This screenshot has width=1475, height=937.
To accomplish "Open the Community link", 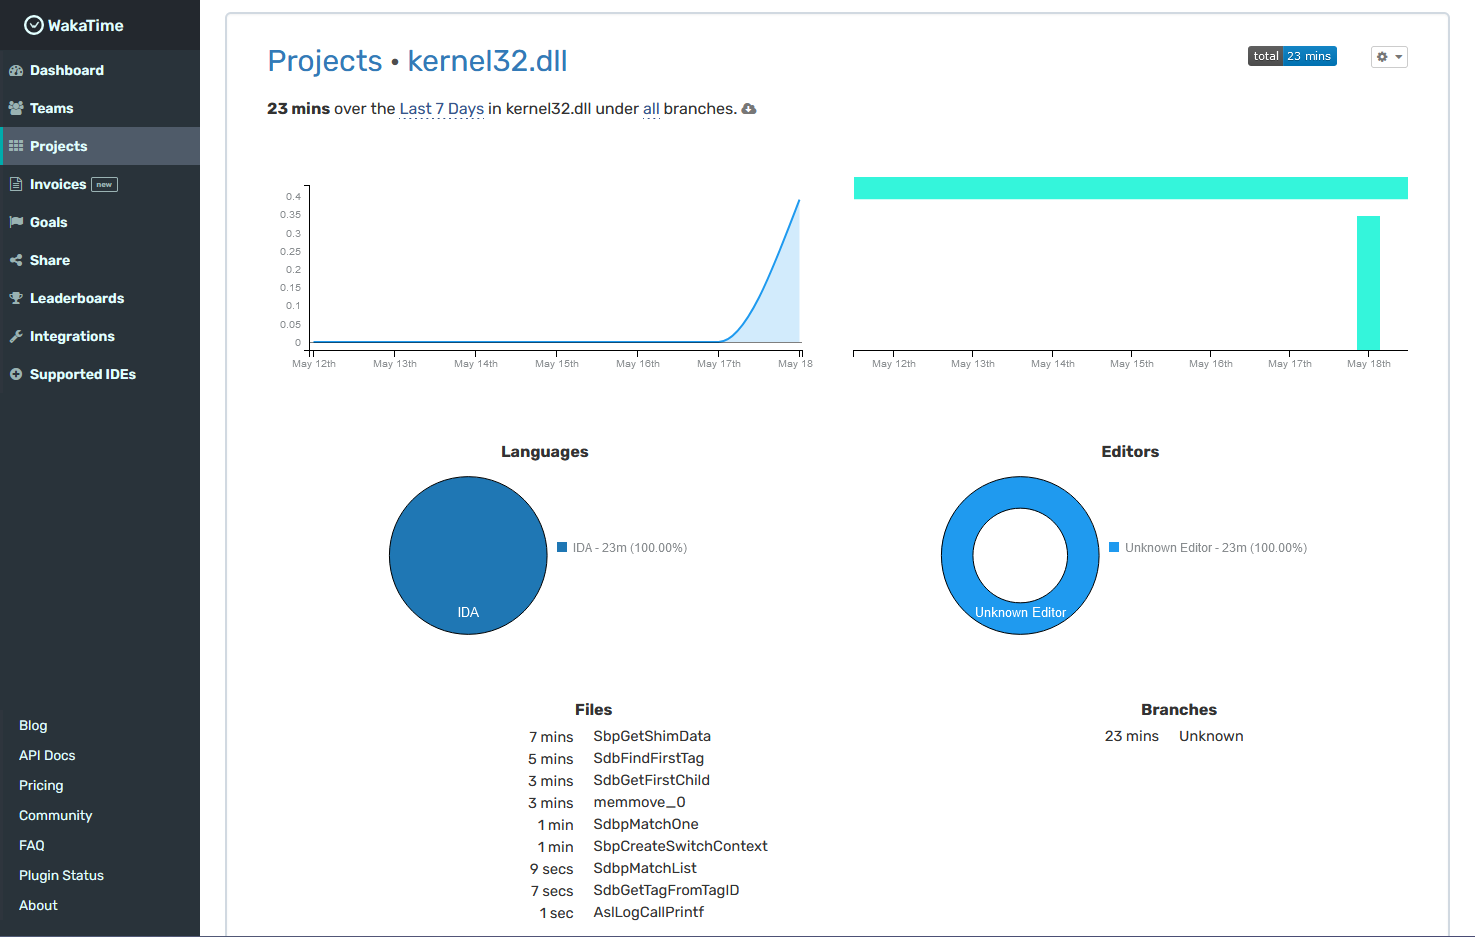I will coord(56,815).
